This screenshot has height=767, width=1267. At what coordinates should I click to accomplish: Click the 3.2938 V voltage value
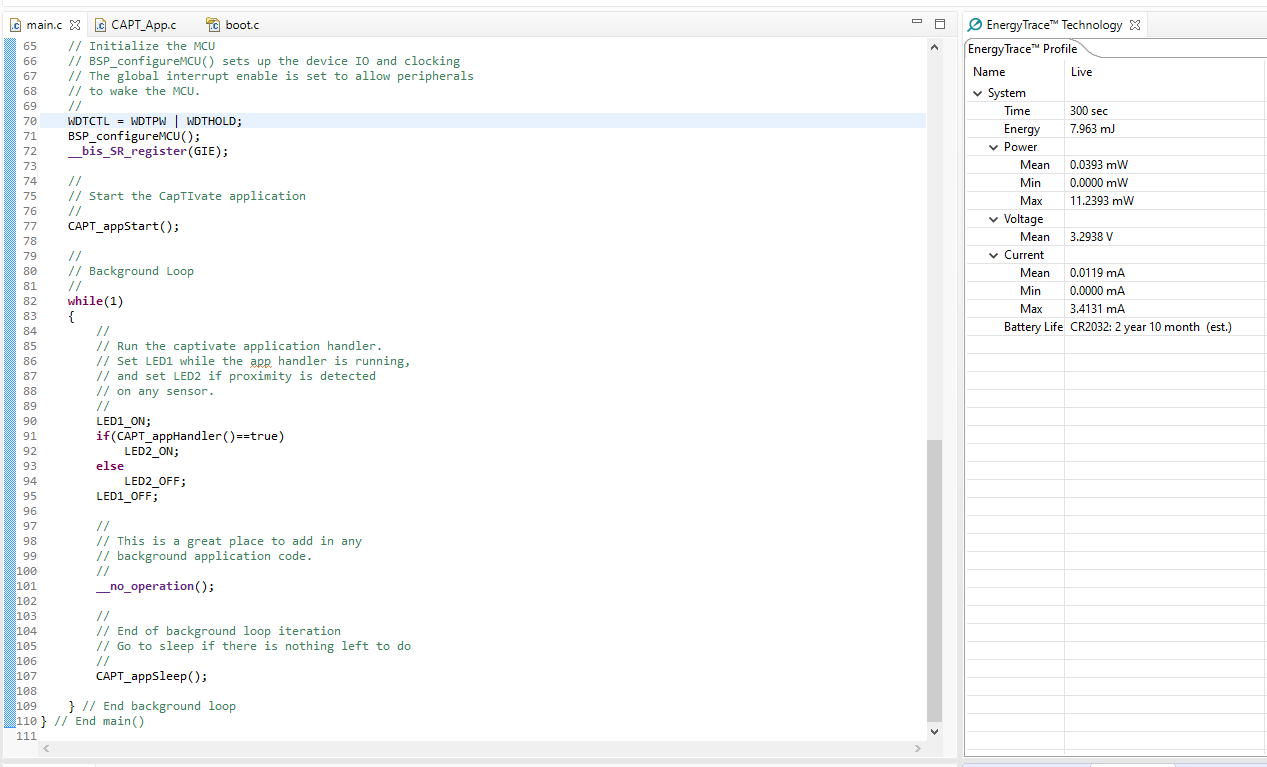(1091, 237)
